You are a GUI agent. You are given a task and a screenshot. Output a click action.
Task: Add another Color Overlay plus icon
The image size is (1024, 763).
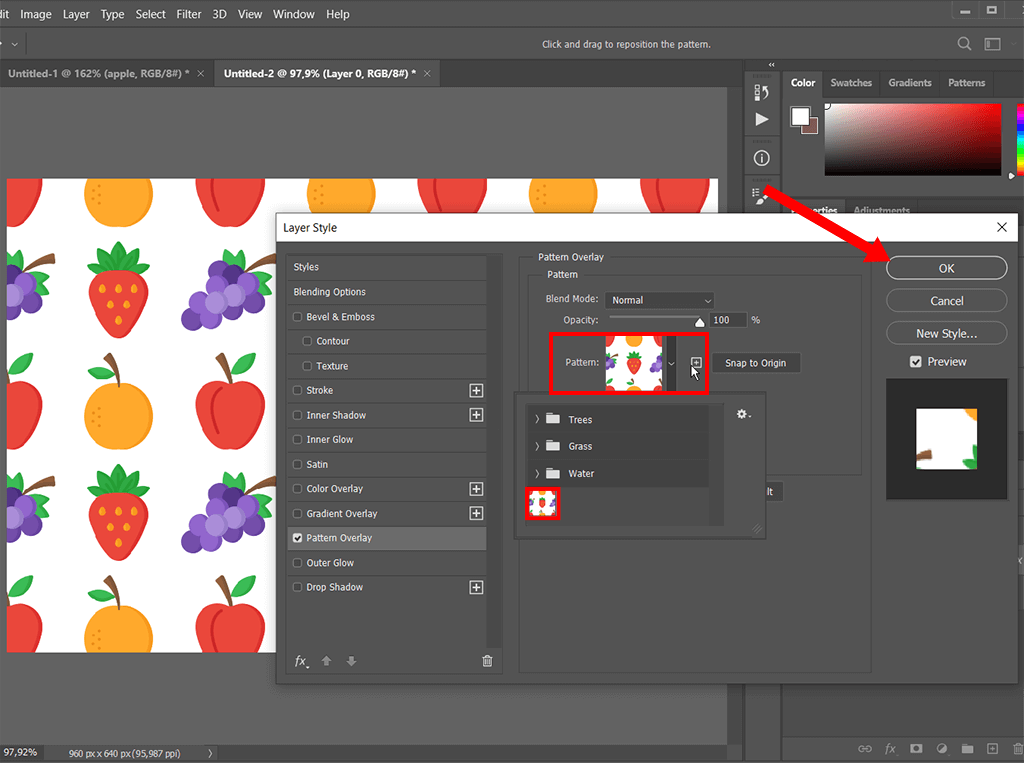(476, 489)
